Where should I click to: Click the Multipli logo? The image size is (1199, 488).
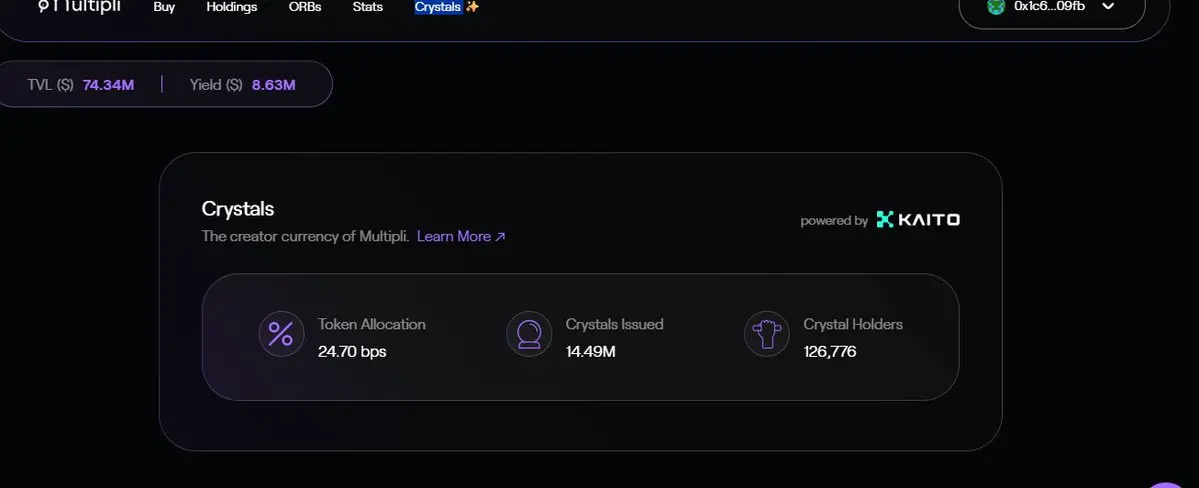coord(80,6)
